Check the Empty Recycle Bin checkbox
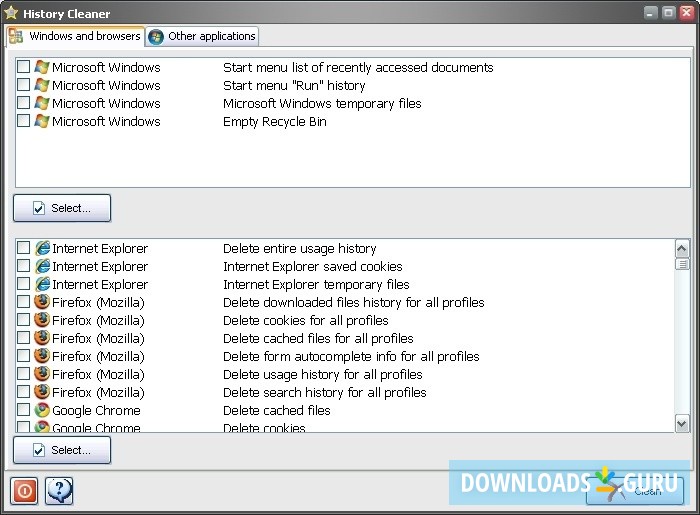700x515 pixels. point(23,121)
